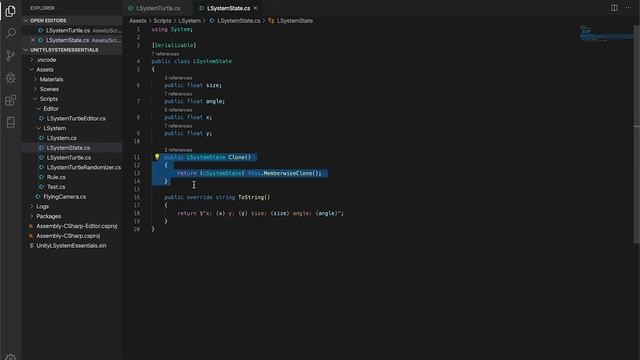Expand the .vscode folder
The width and height of the screenshot is (640, 360).
coord(46,60)
